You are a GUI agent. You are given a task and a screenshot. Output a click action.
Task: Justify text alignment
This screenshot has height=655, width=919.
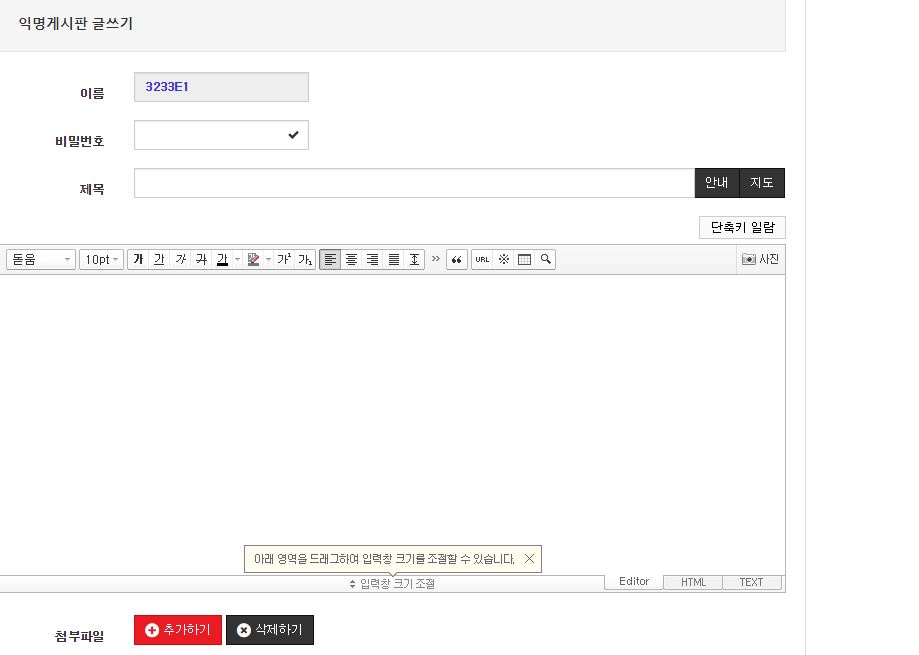[x=394, y=260]
